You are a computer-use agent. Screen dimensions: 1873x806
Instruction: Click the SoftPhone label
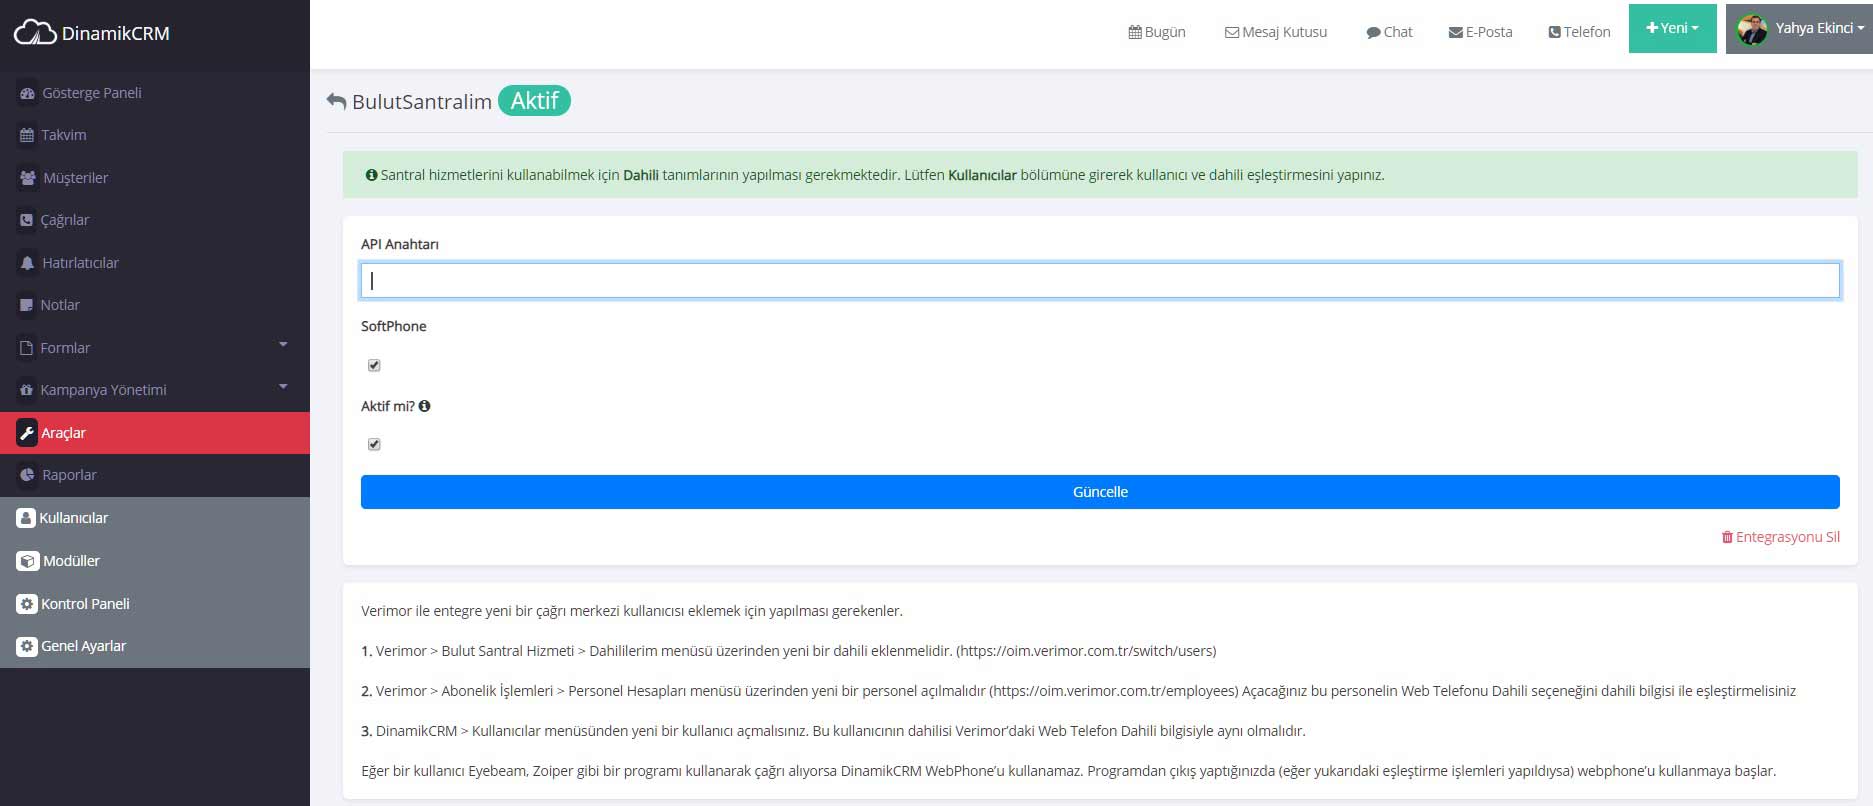tap(394, 326)
